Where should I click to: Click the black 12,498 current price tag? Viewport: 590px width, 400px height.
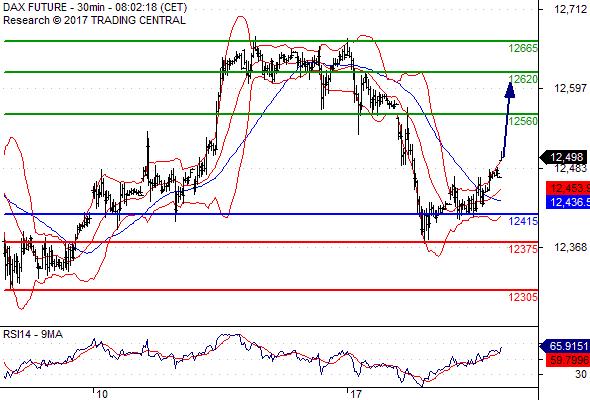point(563,157)
